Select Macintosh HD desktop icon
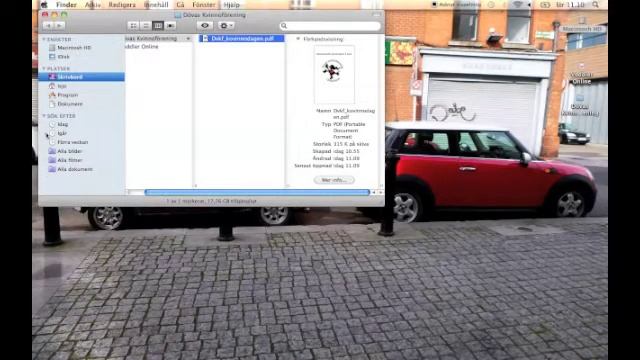 pyautogui.click(x=582, y=24)
